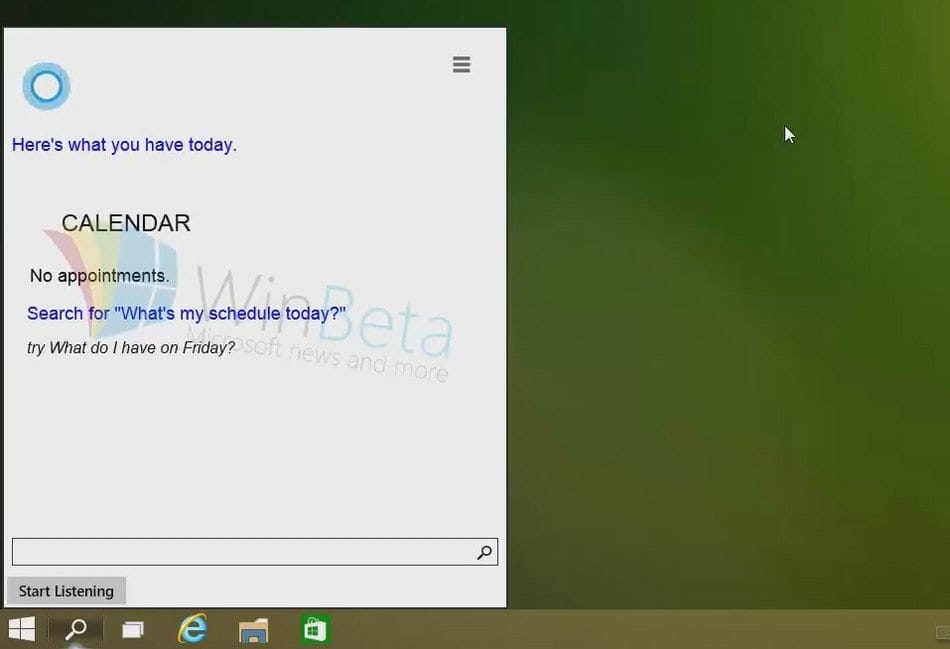Image resolution: width=950 pixels, height=649 pixels.
Task: Launch Internet Explorer from the taskbar
Action: tap(193, 629)
